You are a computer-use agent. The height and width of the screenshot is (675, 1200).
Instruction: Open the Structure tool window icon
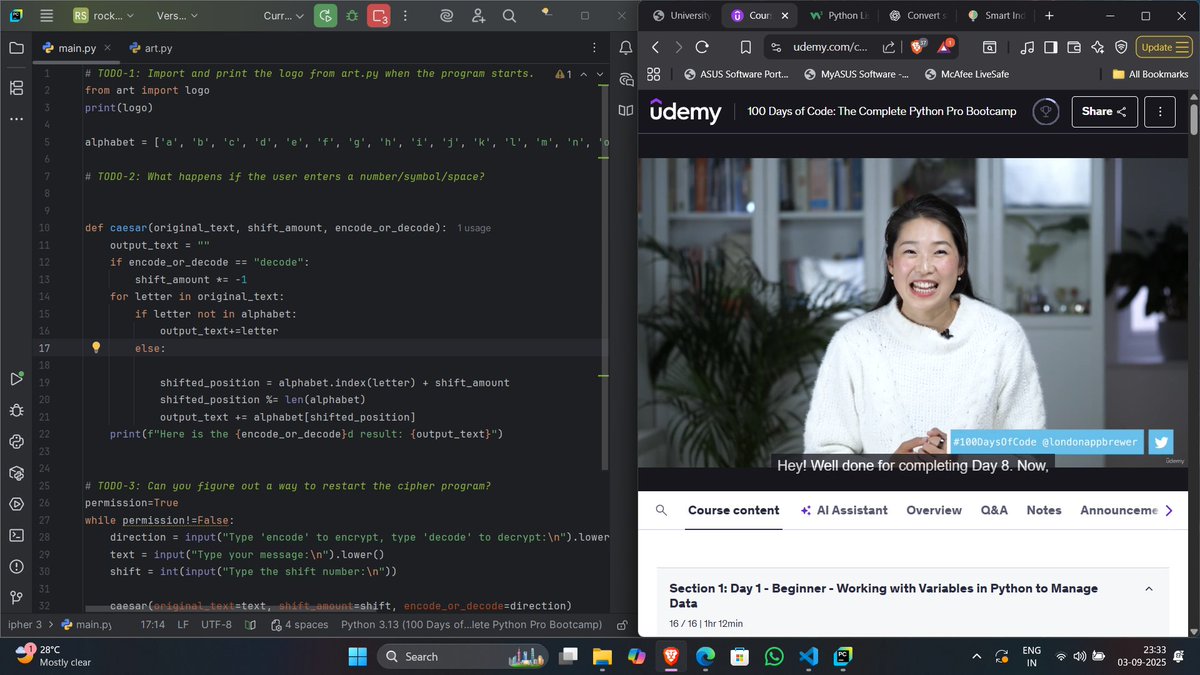[16, 88]
